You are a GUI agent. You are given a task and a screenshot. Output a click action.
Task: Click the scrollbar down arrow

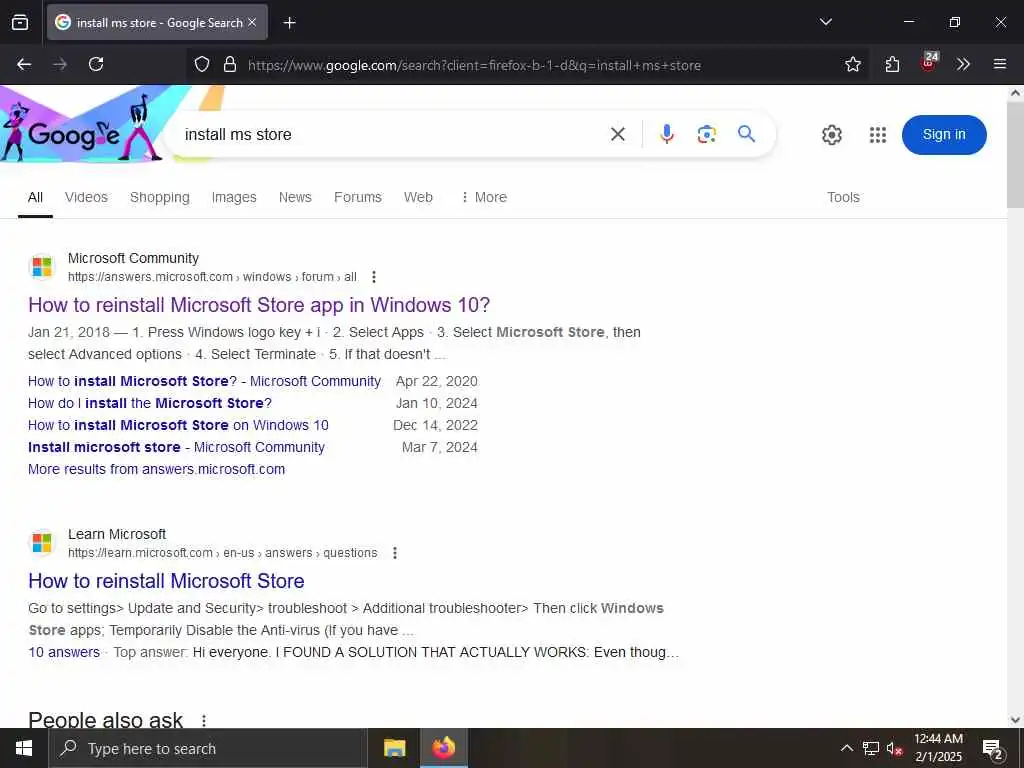(1015, 720)
